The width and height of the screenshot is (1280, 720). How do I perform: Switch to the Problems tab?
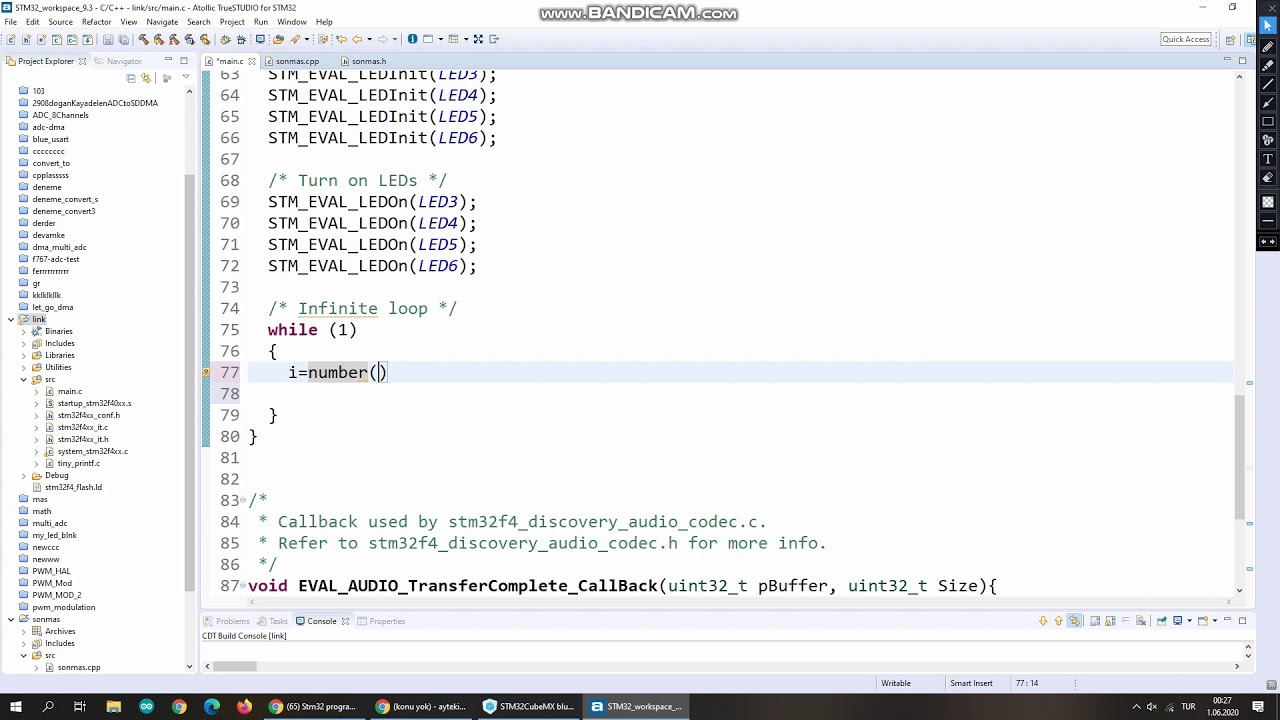(x=227, y=621)
